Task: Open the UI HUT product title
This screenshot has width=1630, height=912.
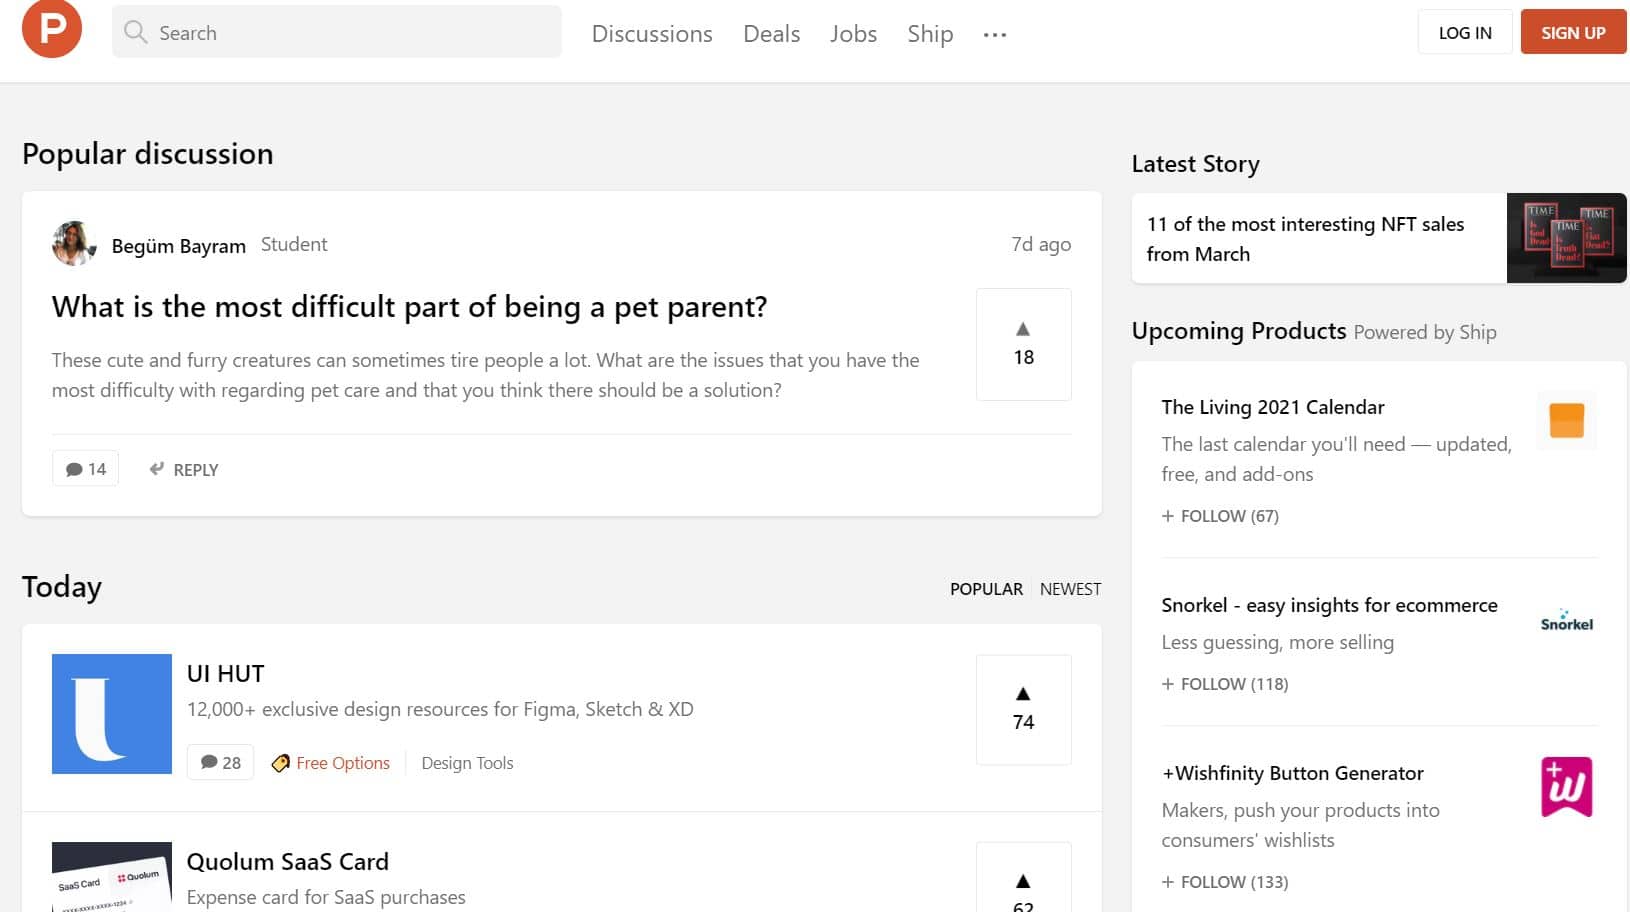Action: [226, 674]
